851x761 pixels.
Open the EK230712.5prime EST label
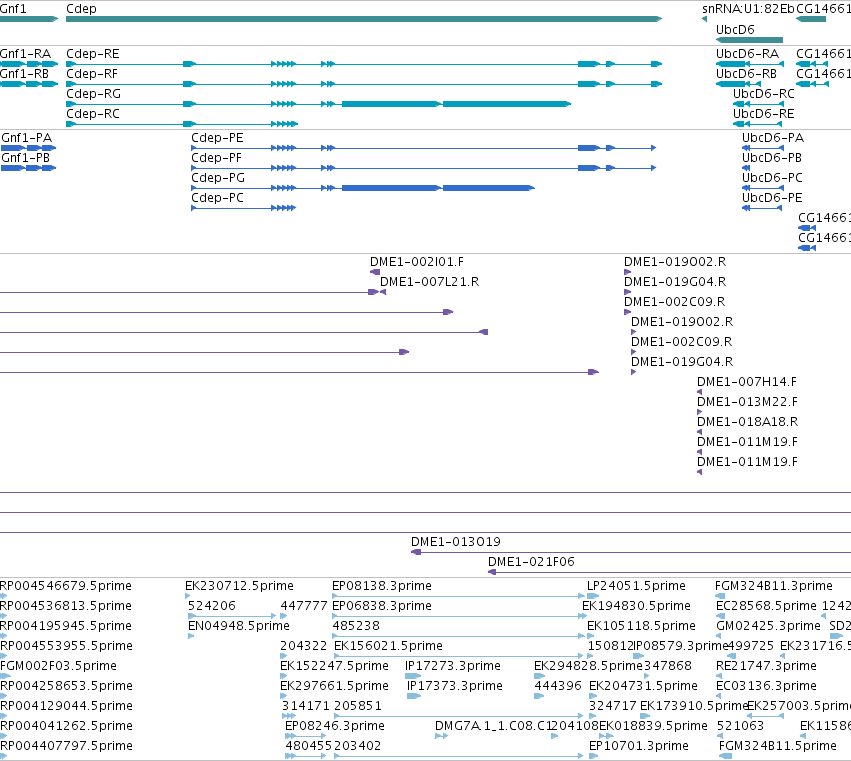239,586
